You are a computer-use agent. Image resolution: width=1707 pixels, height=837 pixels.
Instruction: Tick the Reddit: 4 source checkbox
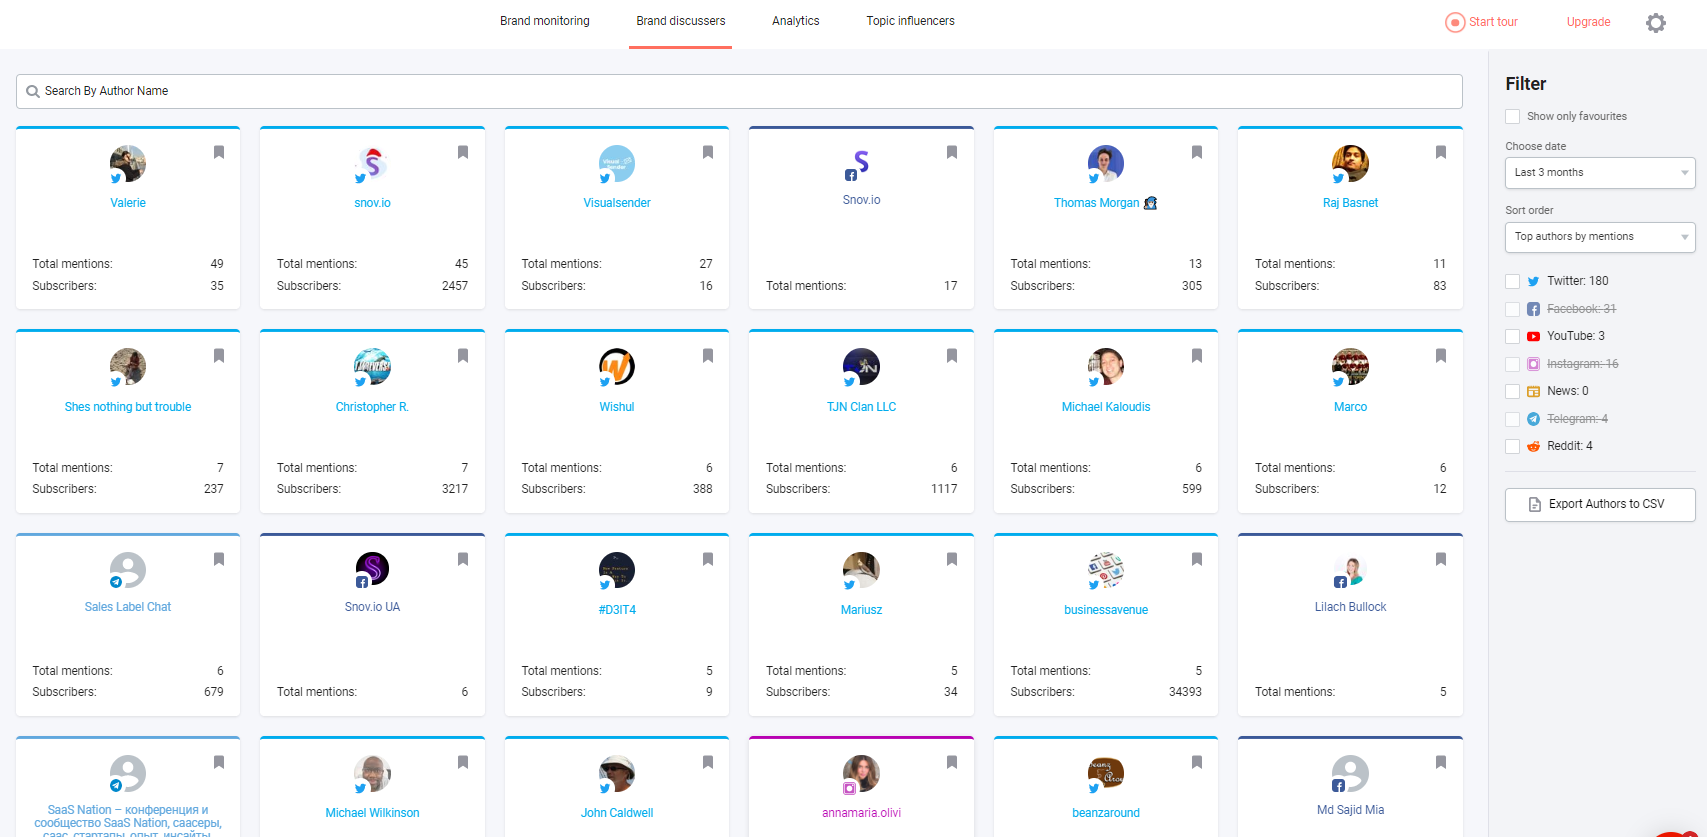pyautogui.click(x=1513, y=446)
